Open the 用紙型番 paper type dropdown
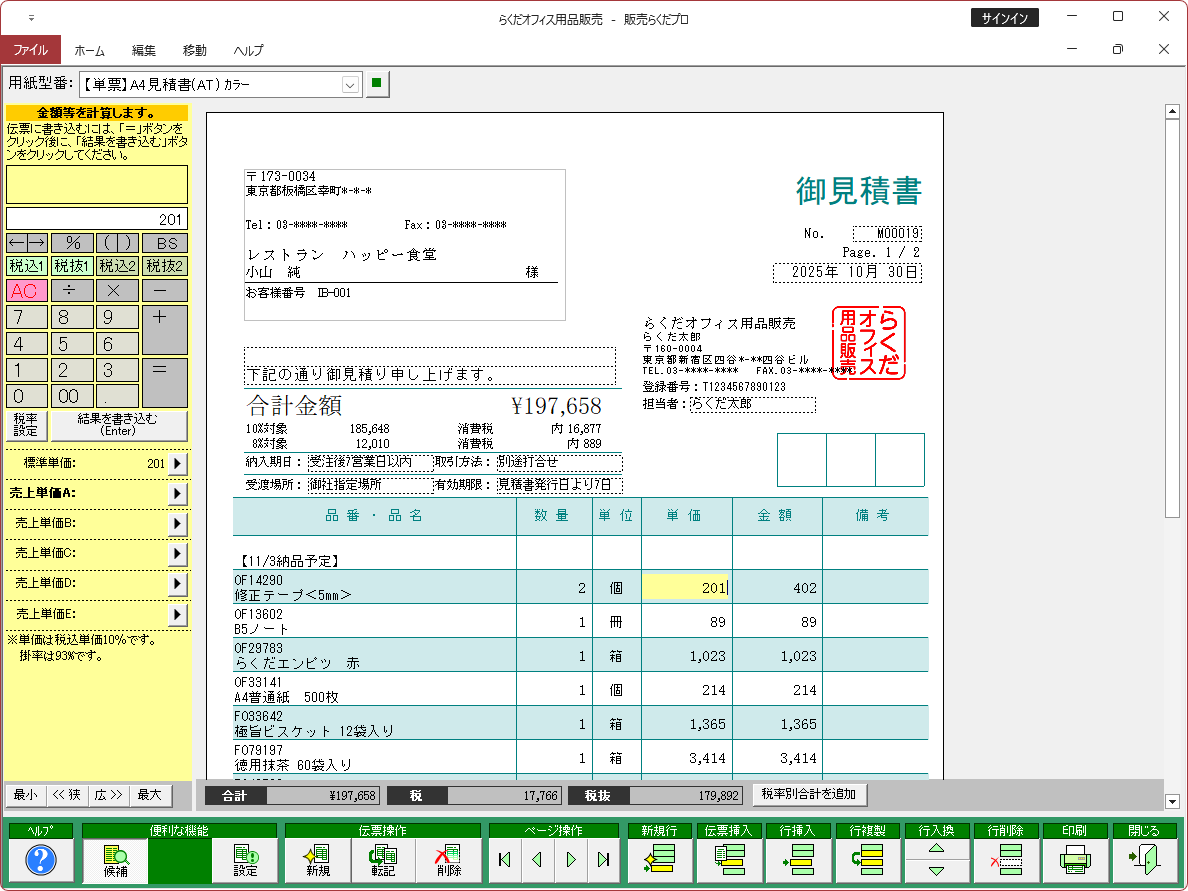The height and width of the screenshot is (891, 1188). pyautogui.click(x=350, y=85)
